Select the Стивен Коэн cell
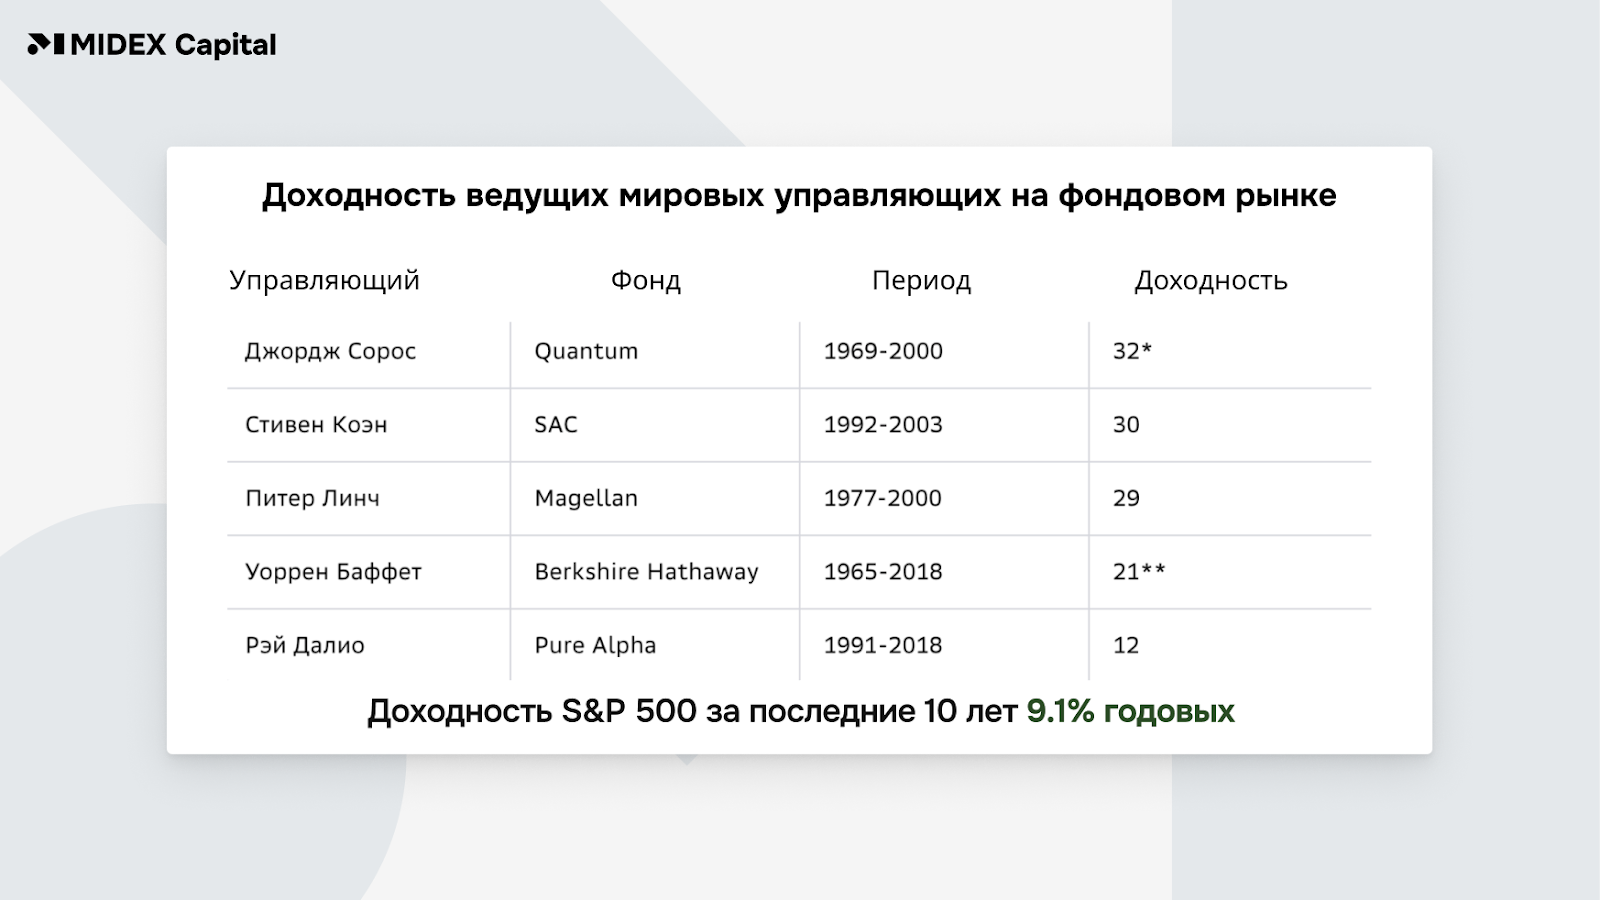Viewport: 1600px width, 900px height. (316, 425)
